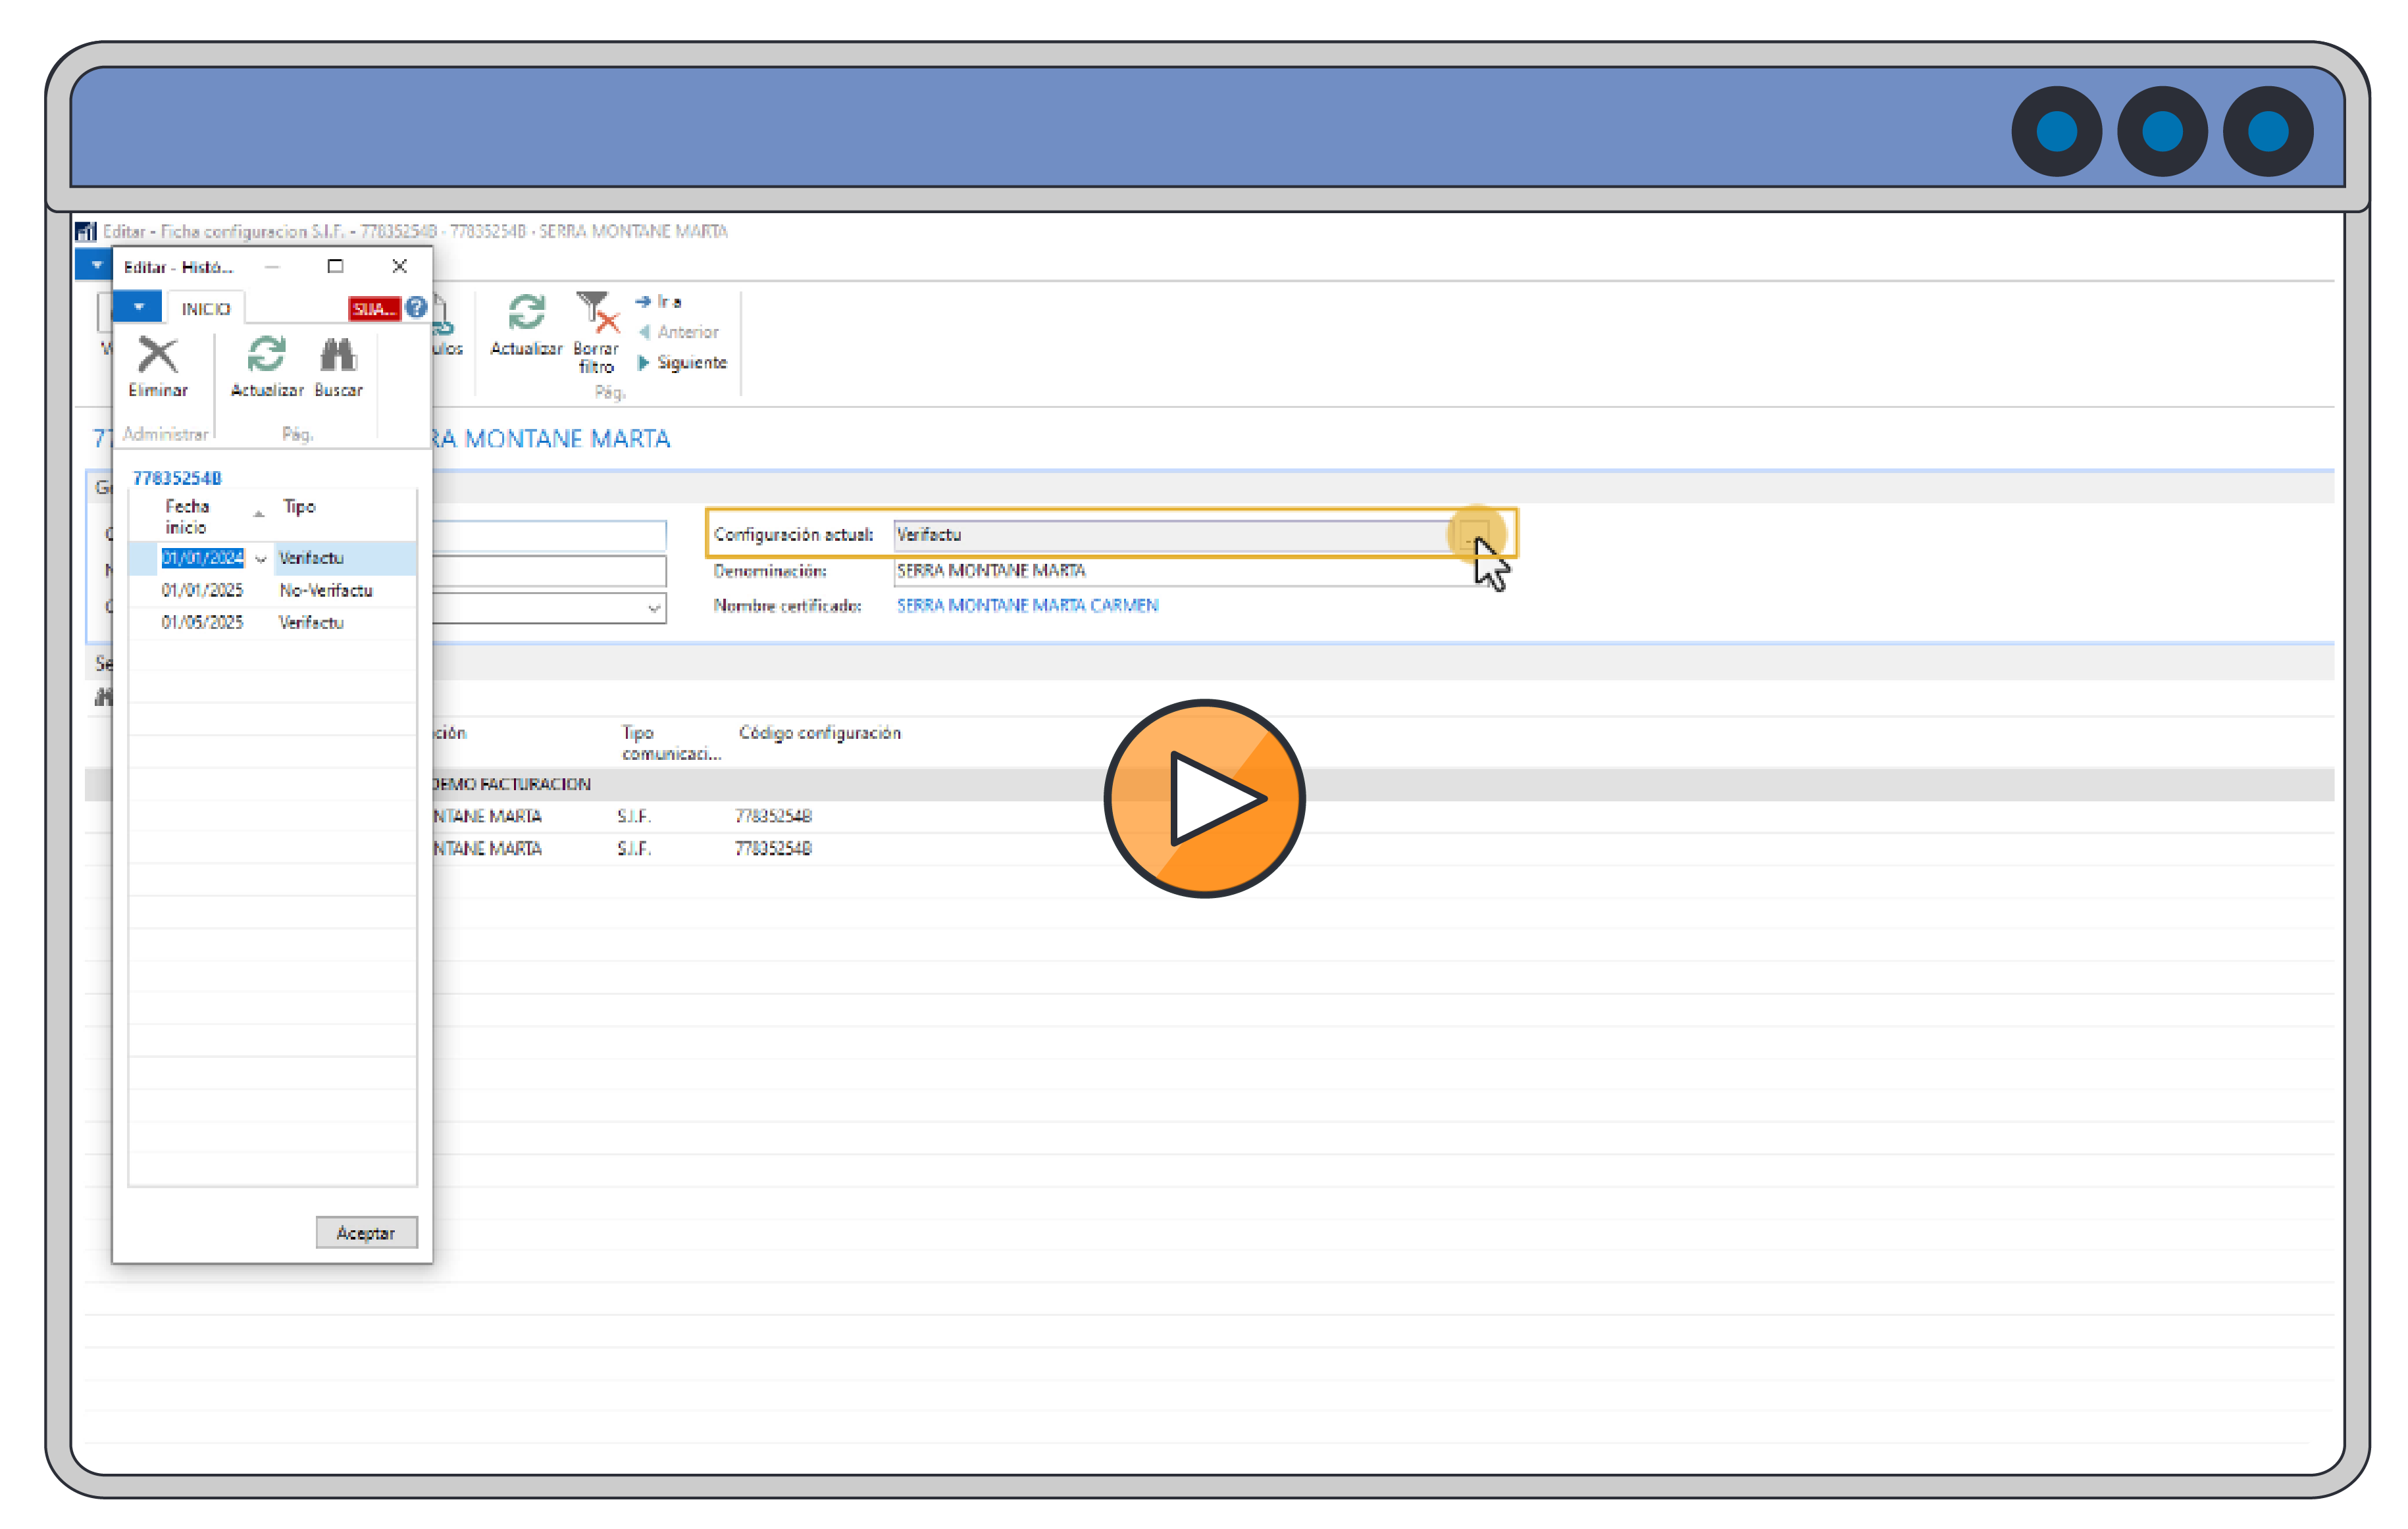Viewport: 2408px width, 1529px height.
Task: Open the Configuración actual lookup button
Action: (x=1474, y=535)
